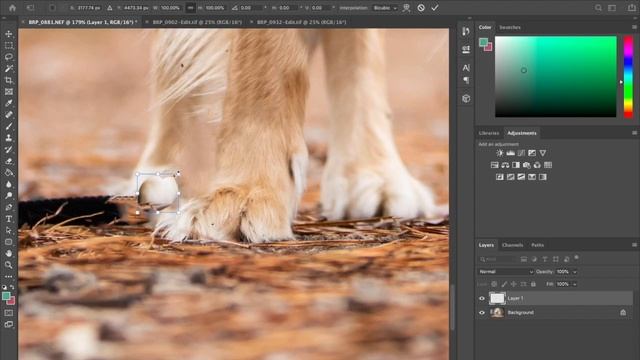Switch to warp mode icon
This screenshot has width=640, height=360.
[x=406, y=7]
